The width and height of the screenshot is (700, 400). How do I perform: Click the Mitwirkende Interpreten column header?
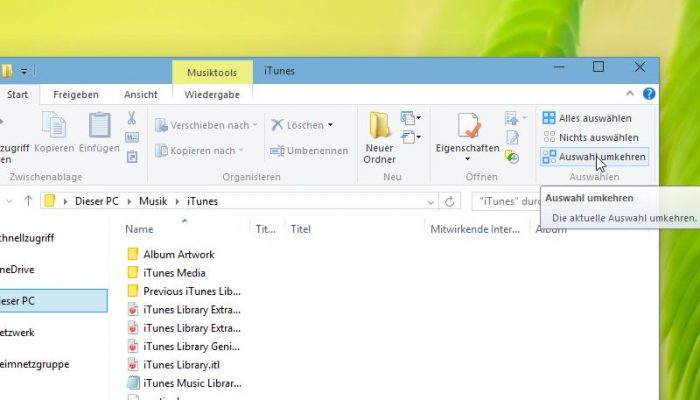click(x=475, y=229)
